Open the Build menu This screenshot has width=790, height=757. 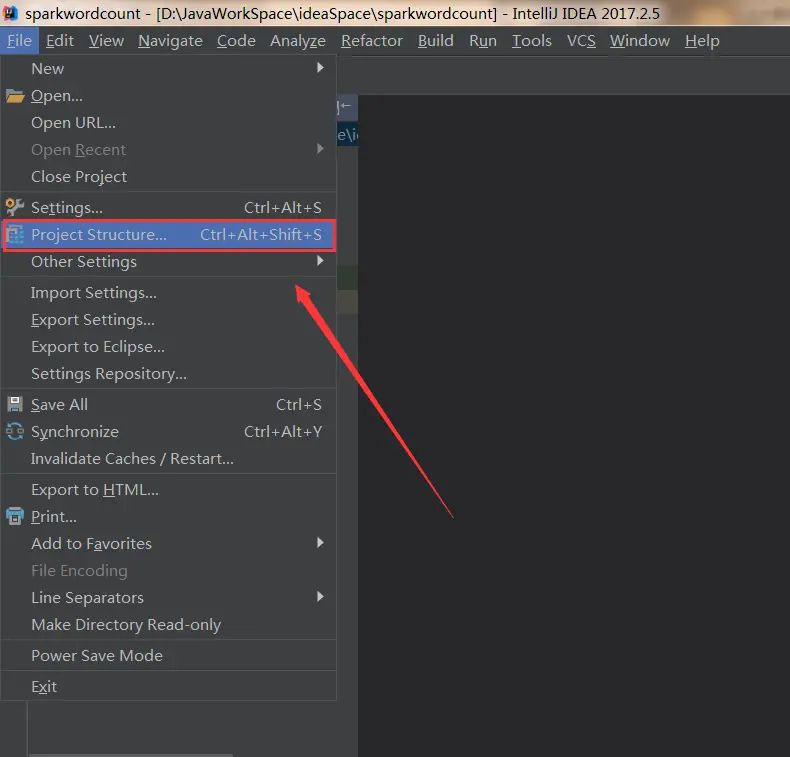point(435,40)
